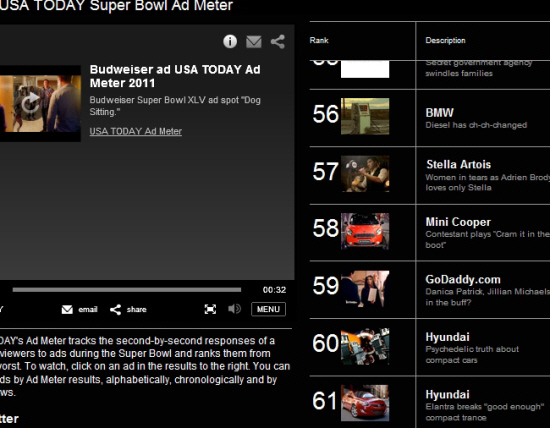550x428 pixels.
Task: Click the 'Secret government agency swindles families' description
Action: 478,68
